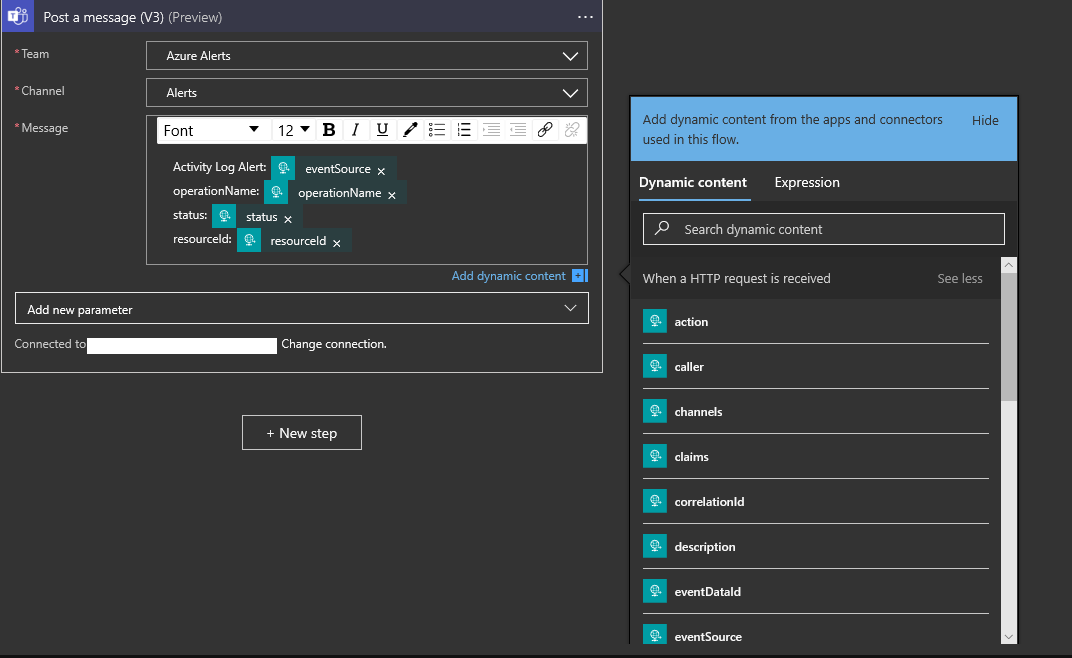Toggle bold formatting in message toolbar
The width and height of the screenshot is (1072, 658).
tap(329, 130)
